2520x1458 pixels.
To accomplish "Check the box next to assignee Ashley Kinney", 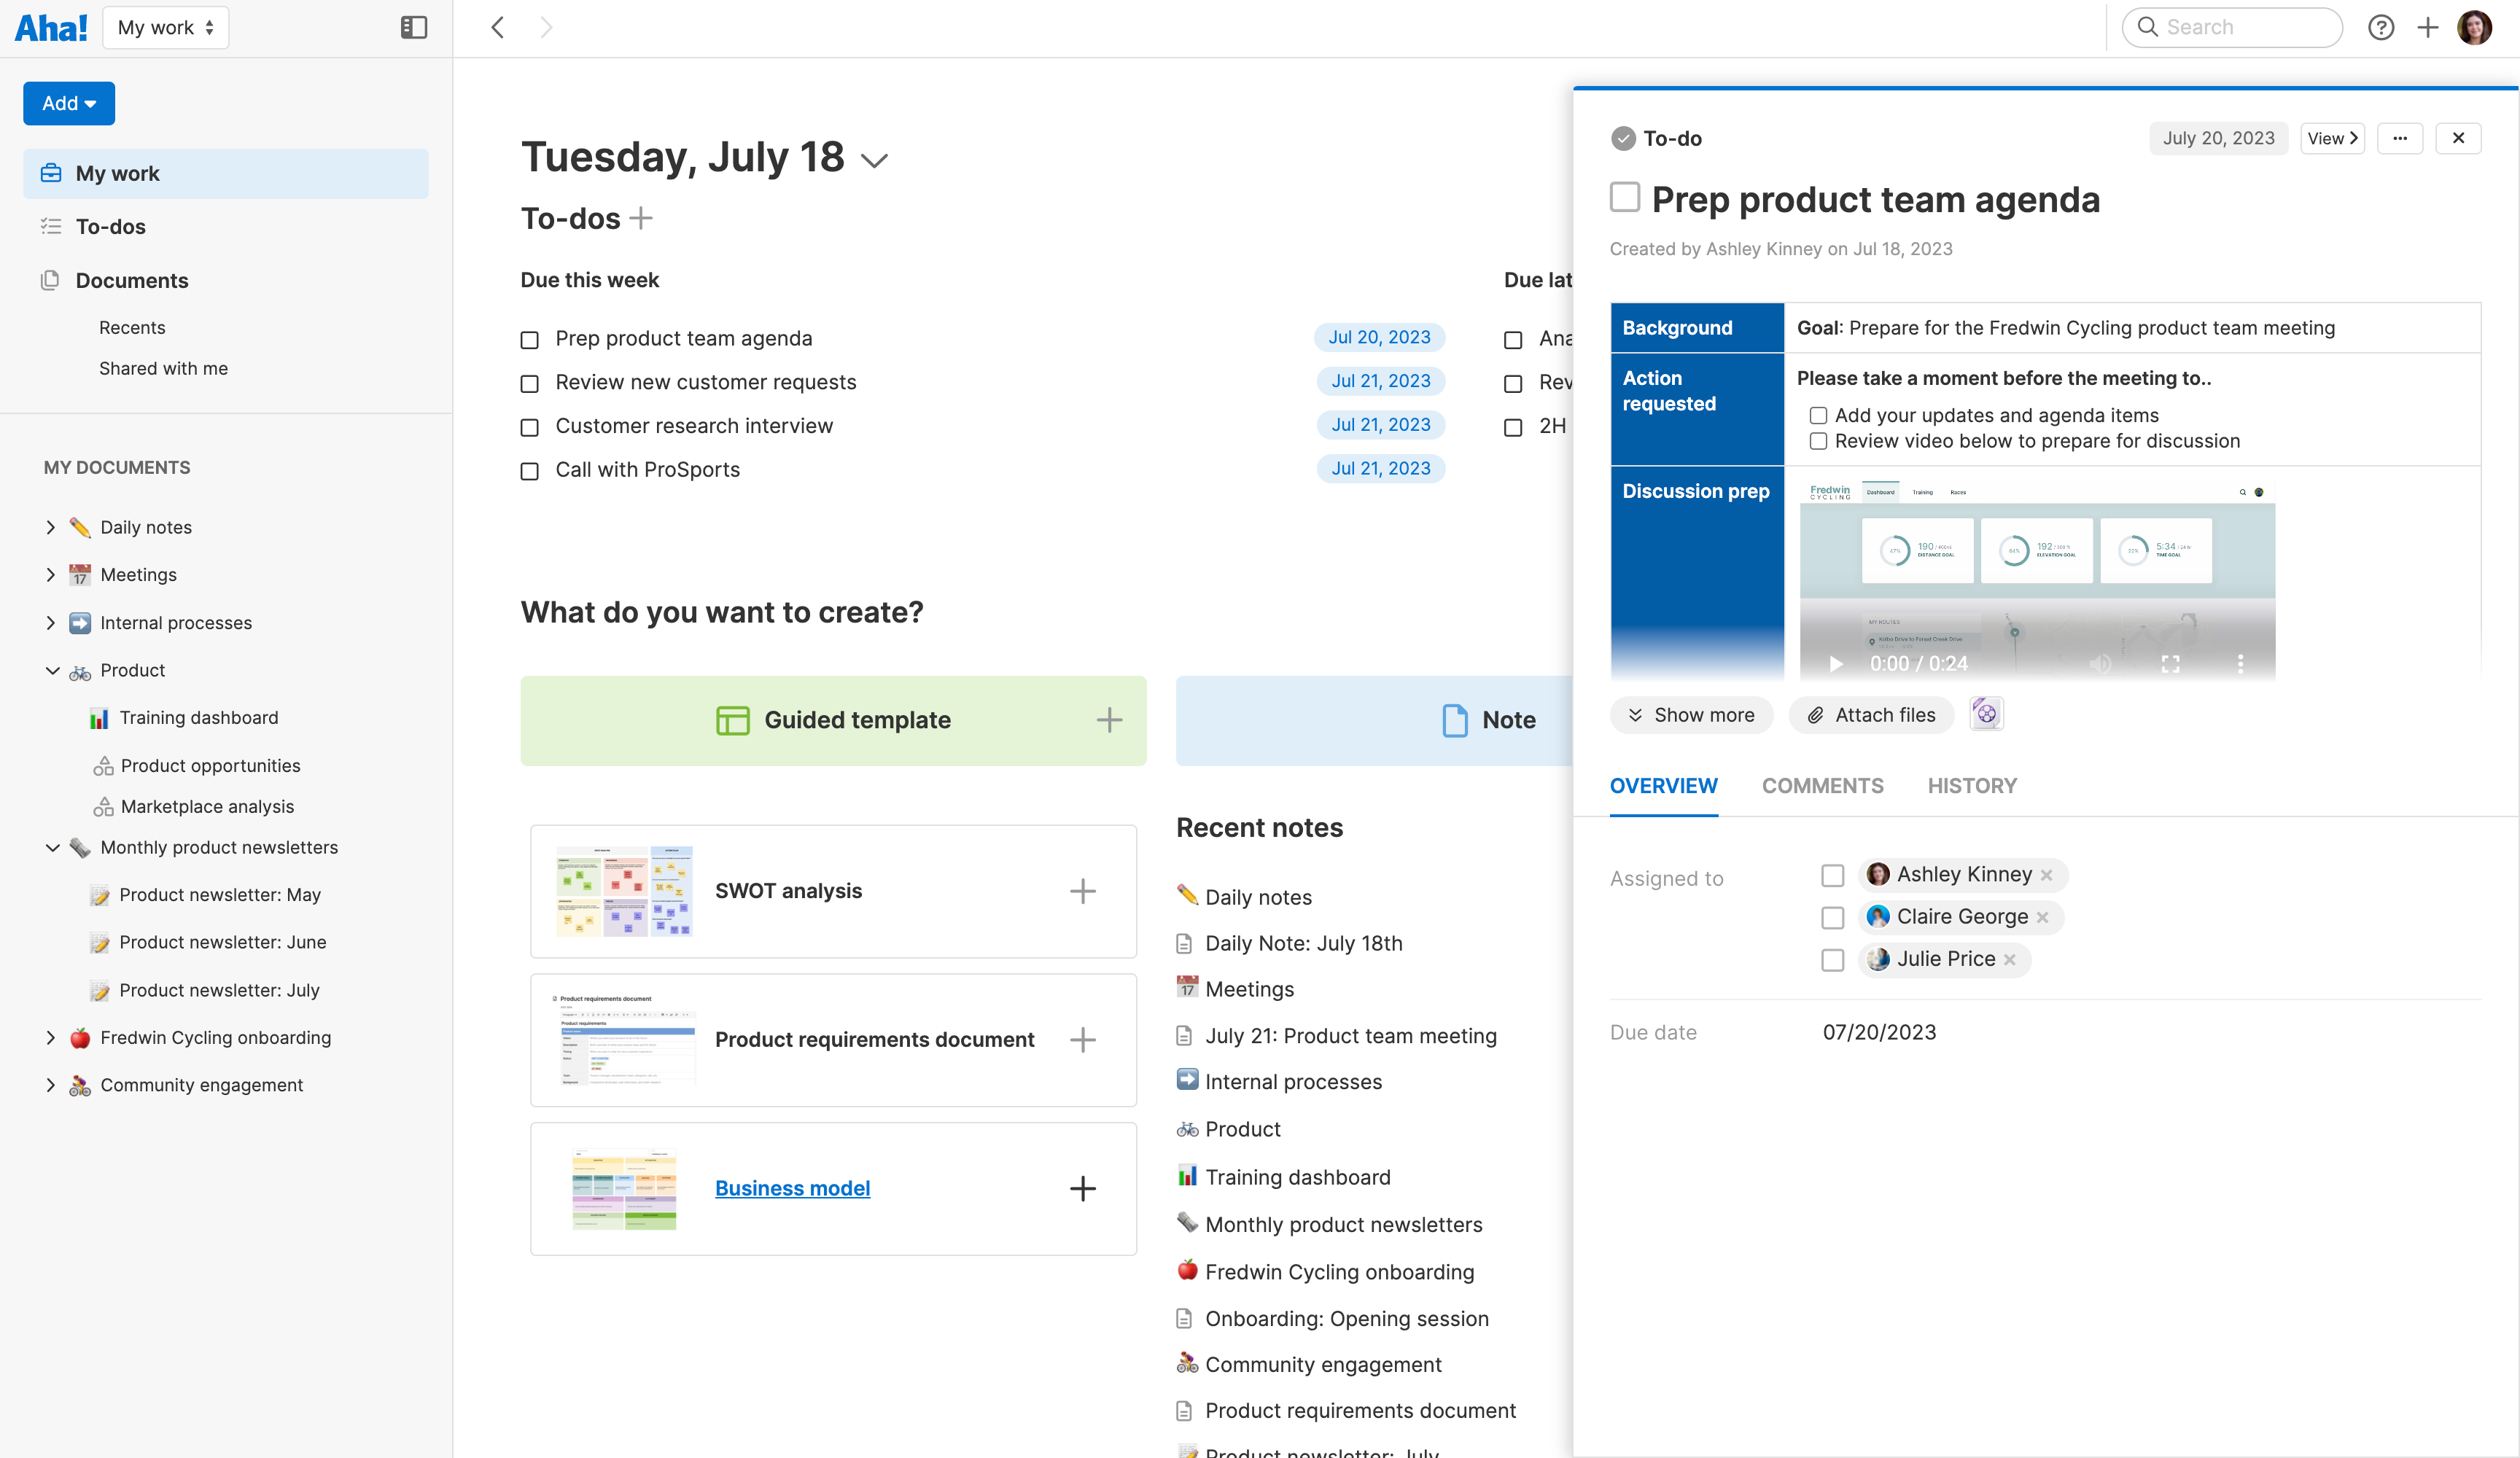I will (x=1833, y=876).
